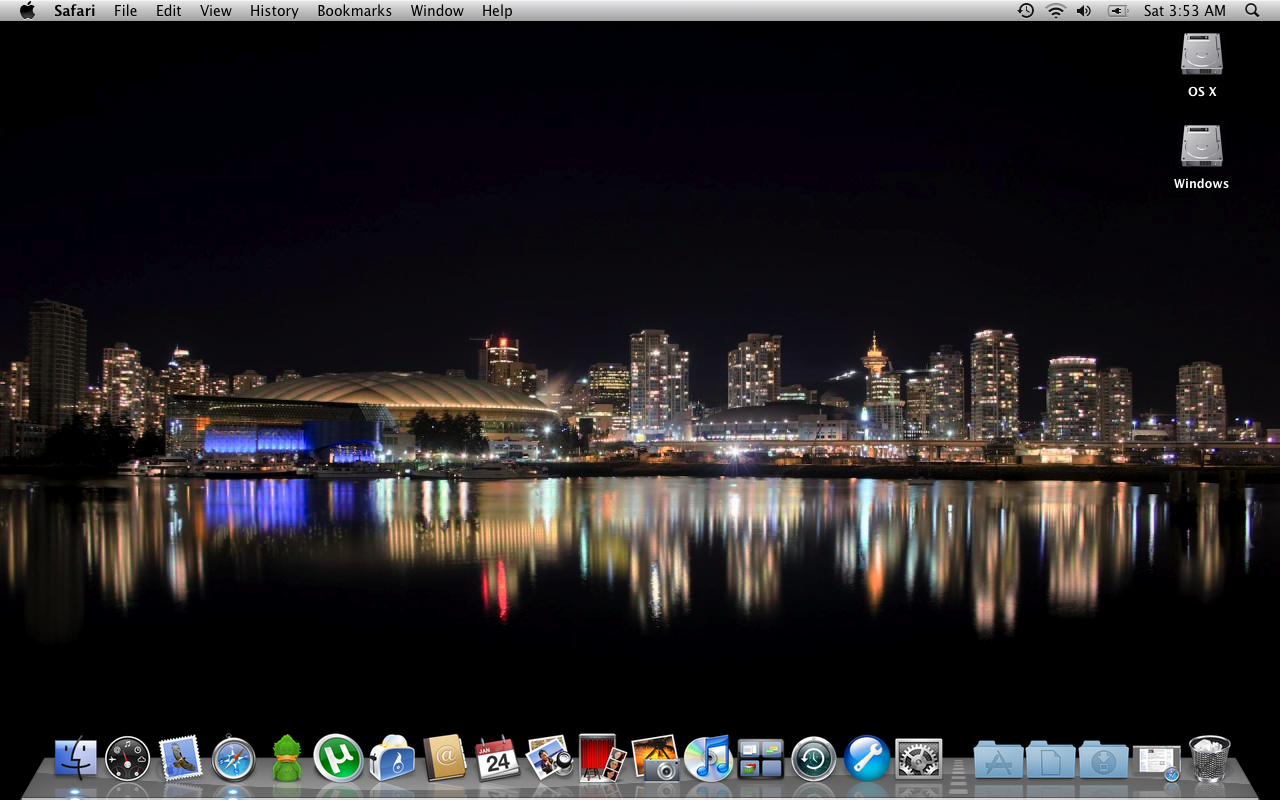Open Photo Booth in the dock
The height and width of the screenshot is (800, 1280).
602,758
